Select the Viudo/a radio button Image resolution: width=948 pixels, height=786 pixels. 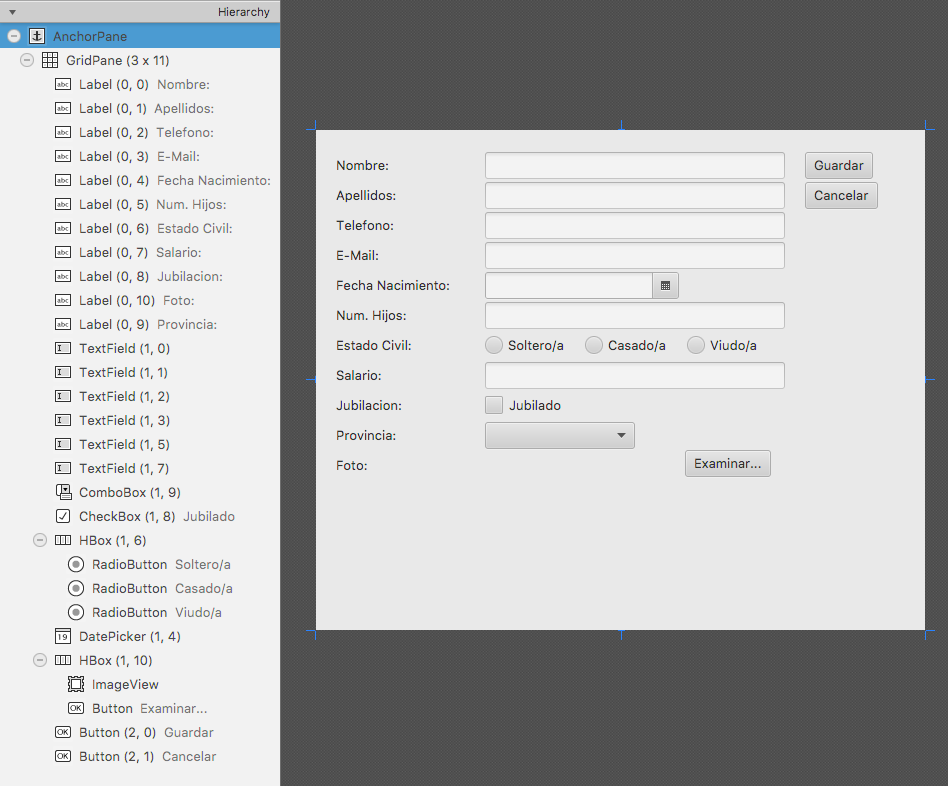click(x=696, y=345)
